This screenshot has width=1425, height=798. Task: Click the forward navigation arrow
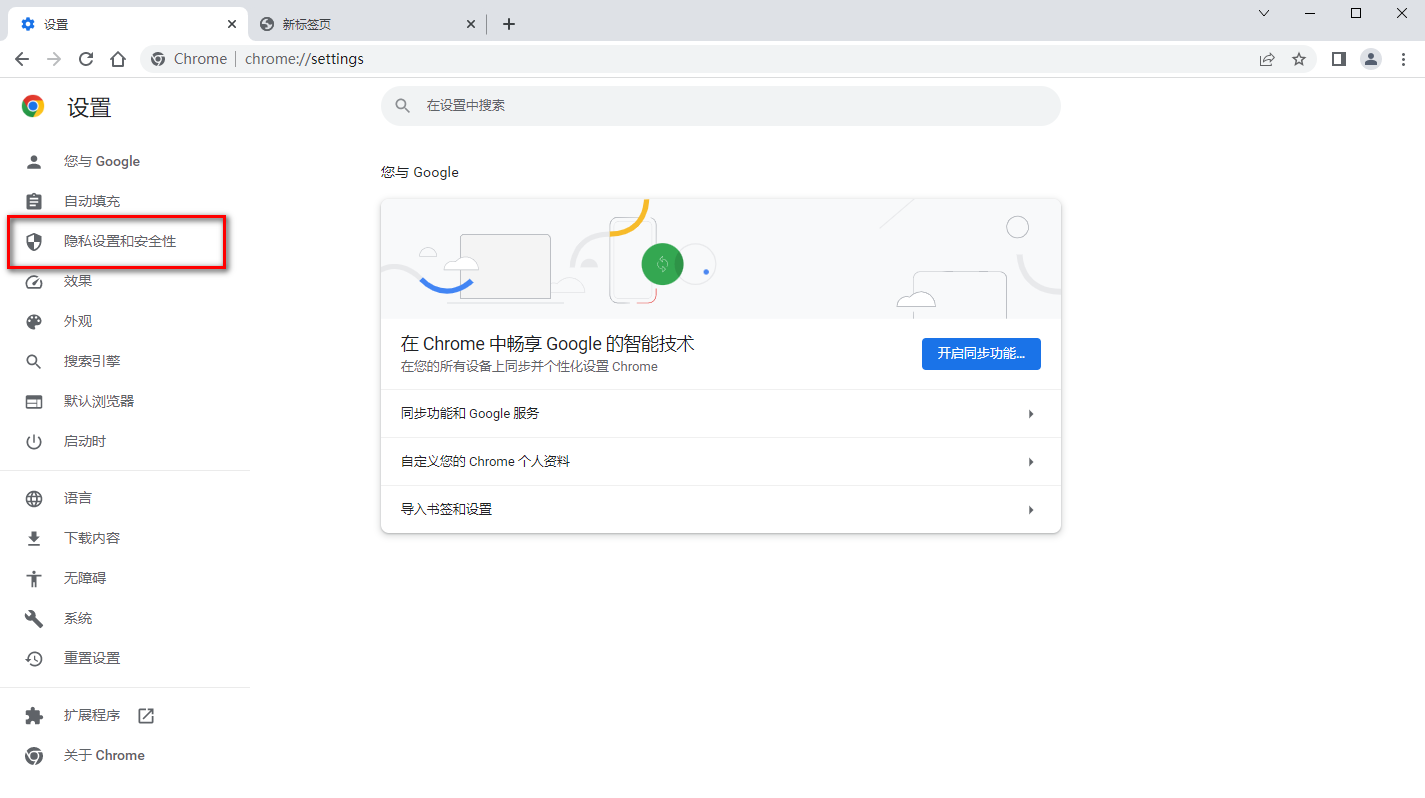[x=54, y=59]
